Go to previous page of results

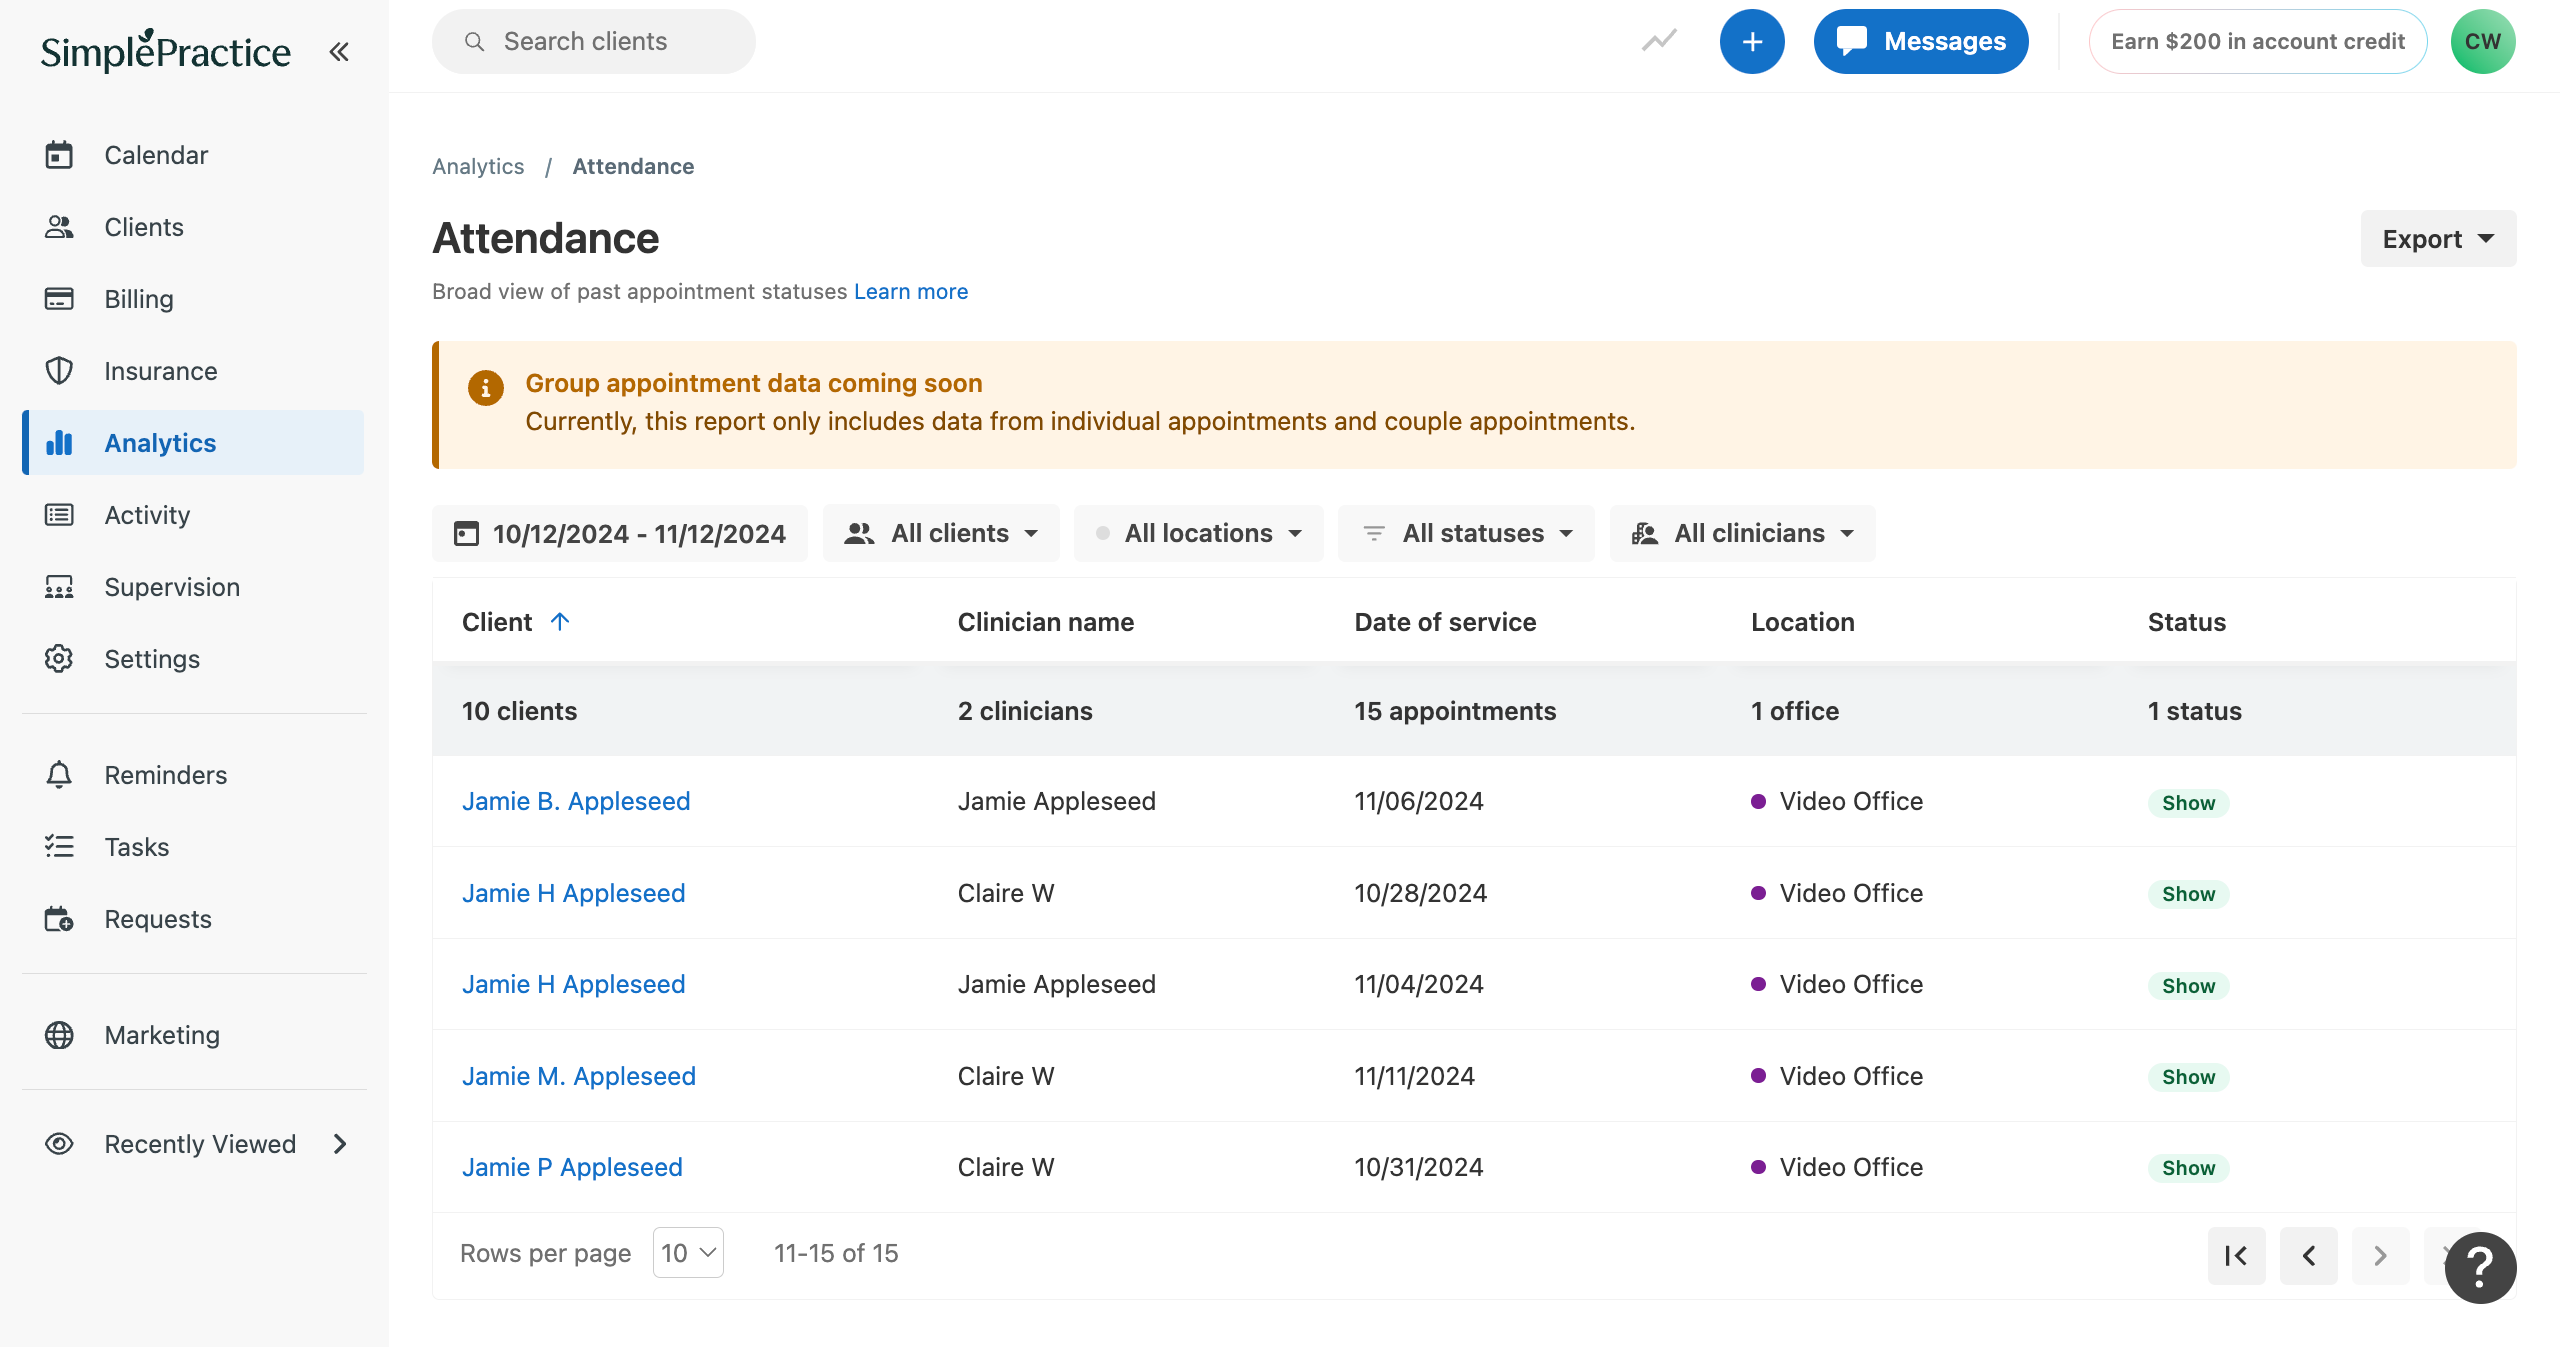point(2309,1255)
